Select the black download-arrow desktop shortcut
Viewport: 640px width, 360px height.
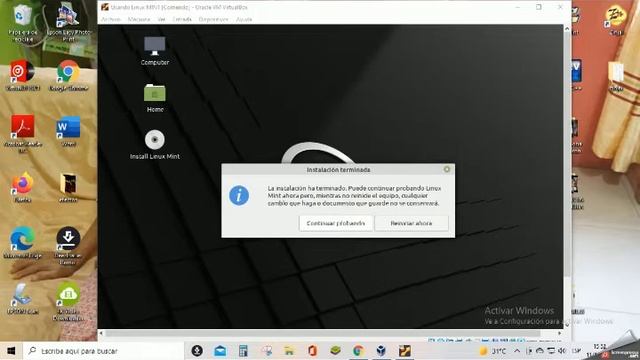point(68,245)
